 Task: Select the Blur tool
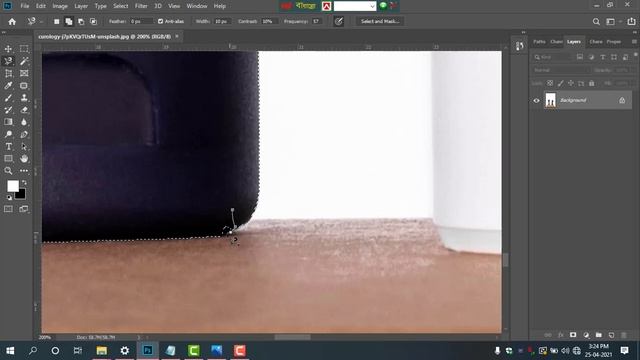click(24, 122)
